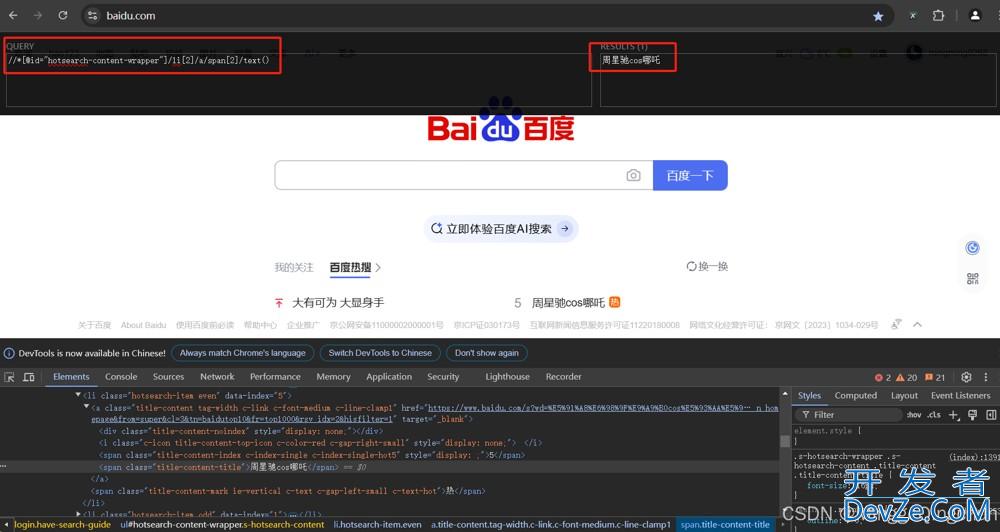The width and height of the screenshot is (1000, 532).
Task: Click the bookmark star icon
Action: pyautogui.click(x=878, y=16)
